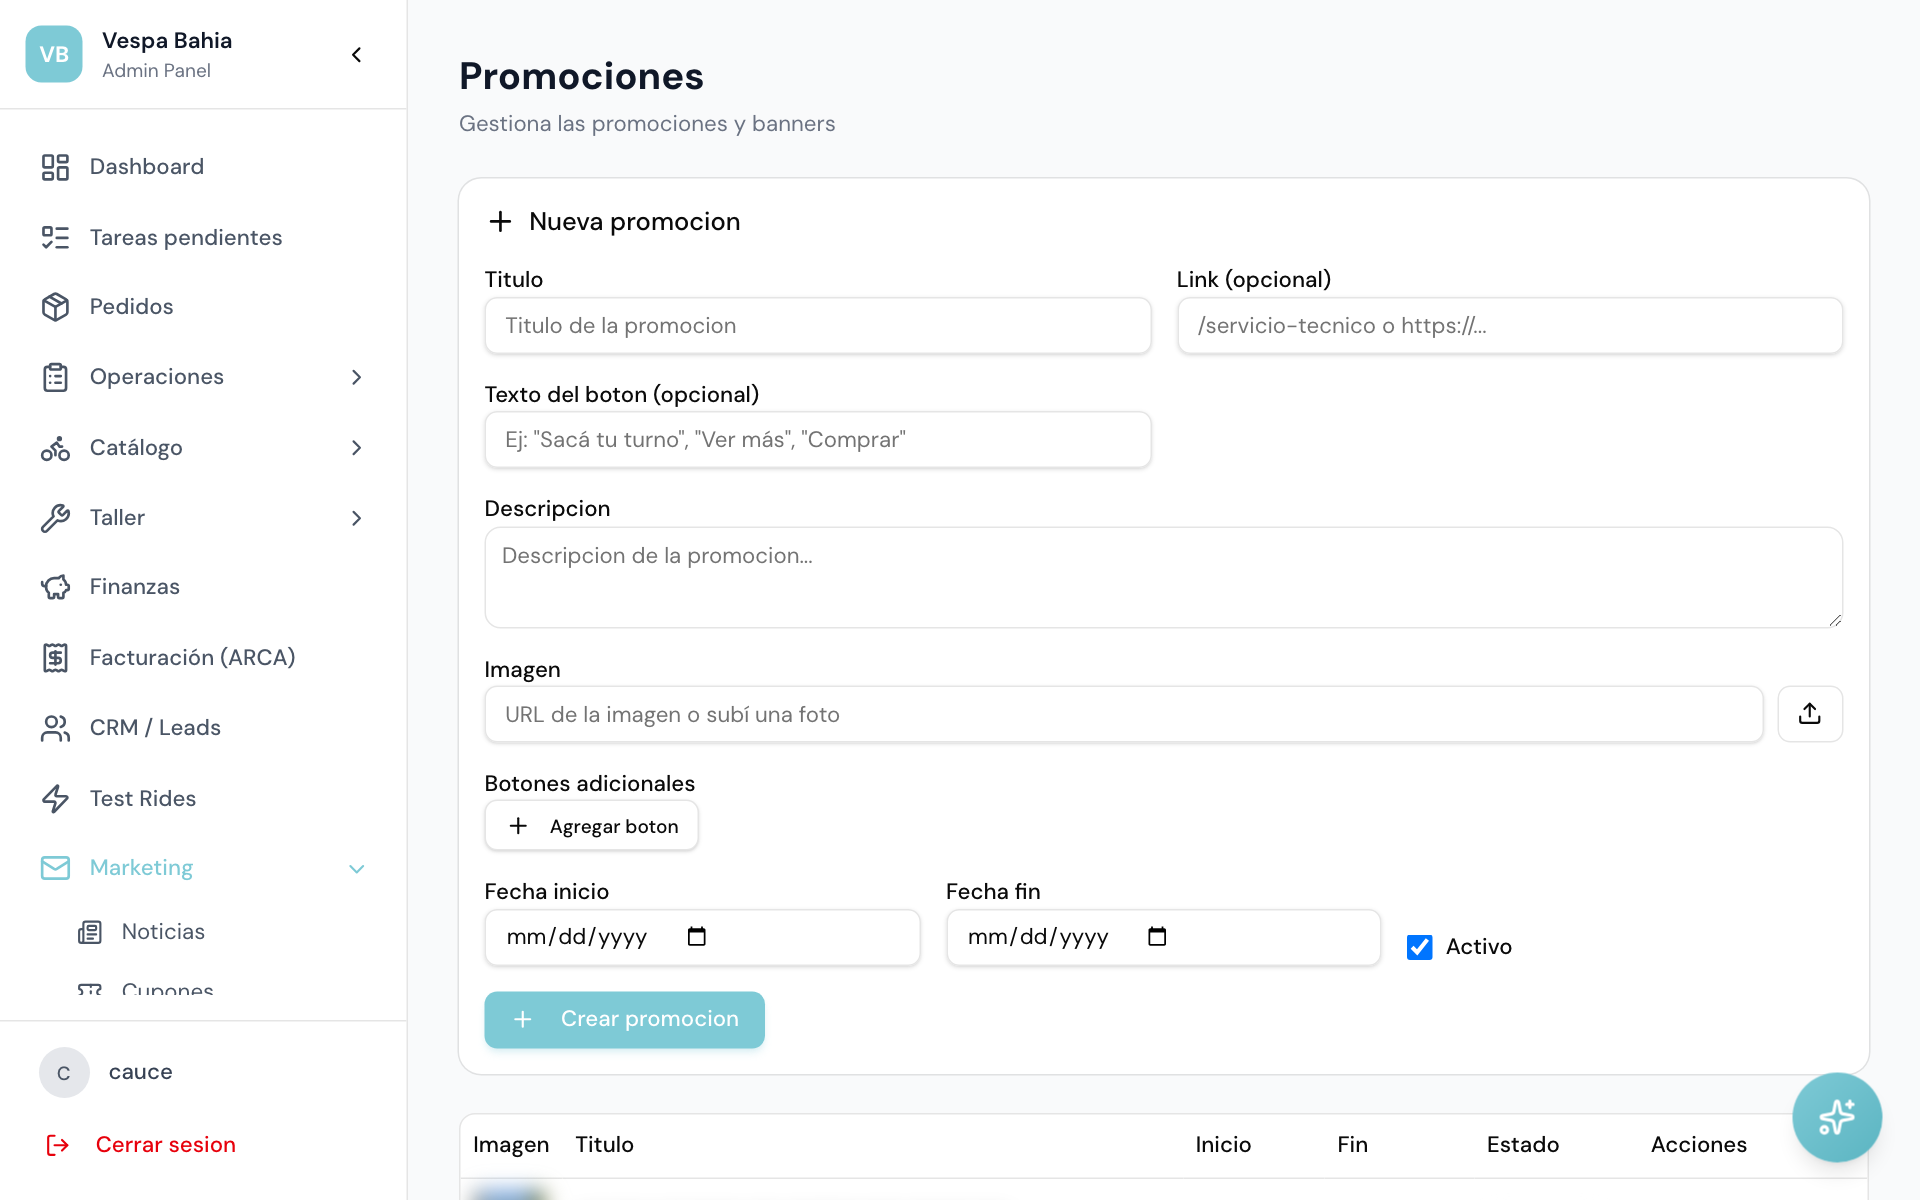Click the Agregar boton button

591,826
